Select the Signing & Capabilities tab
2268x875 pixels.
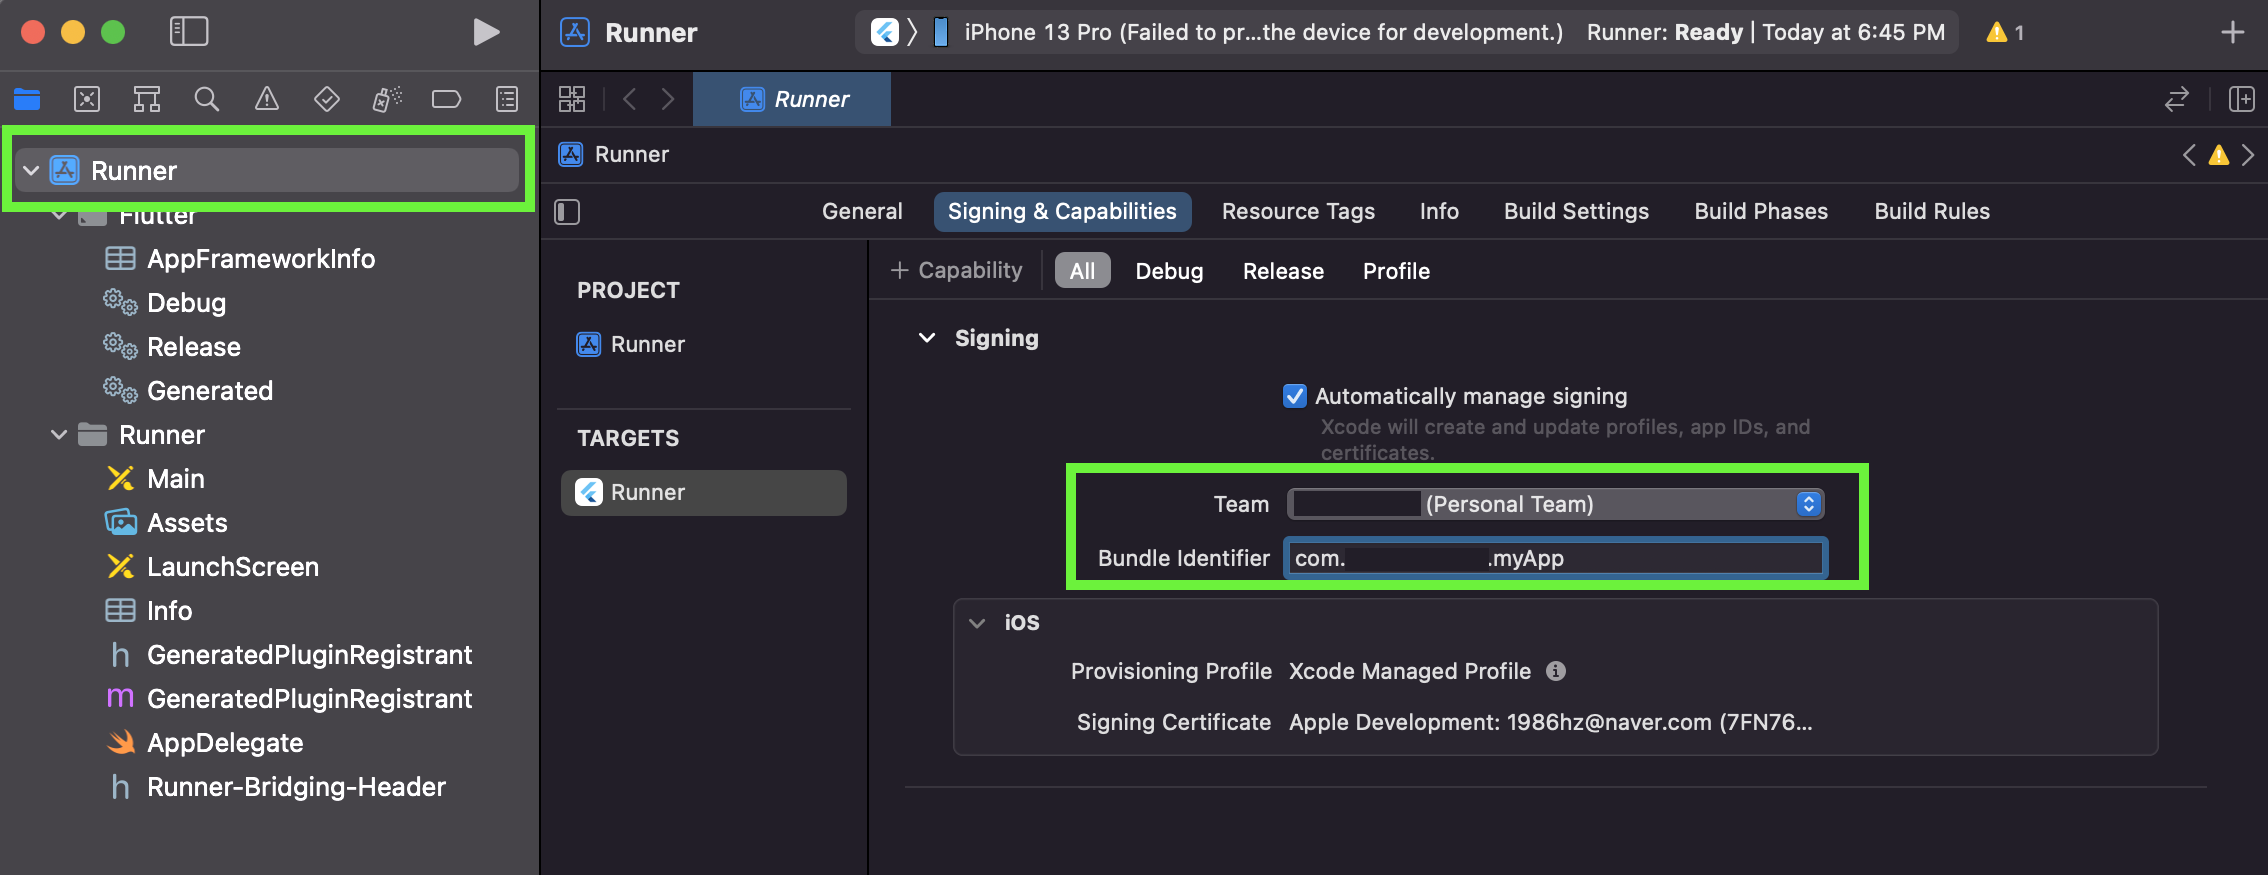(x=1062, y=212)
